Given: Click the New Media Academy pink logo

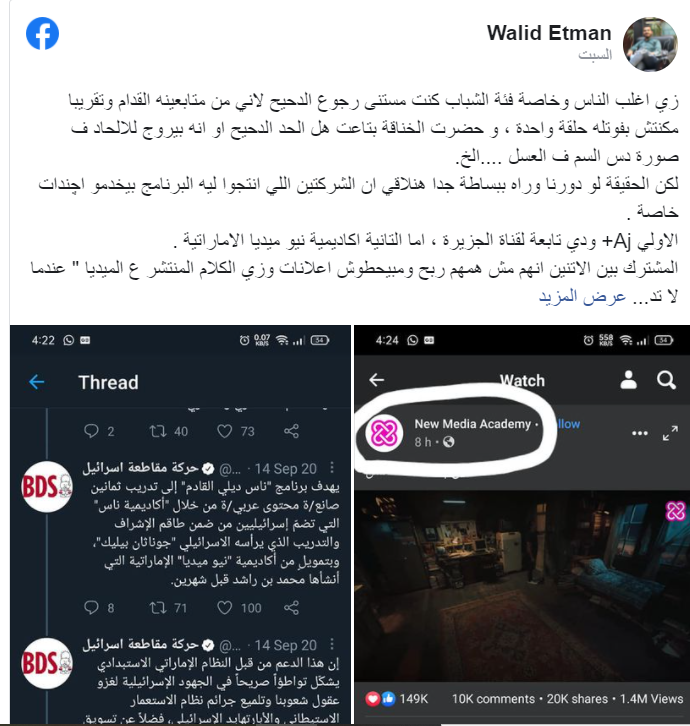Looking at the screenshot, I should click(x=384, y=433).
